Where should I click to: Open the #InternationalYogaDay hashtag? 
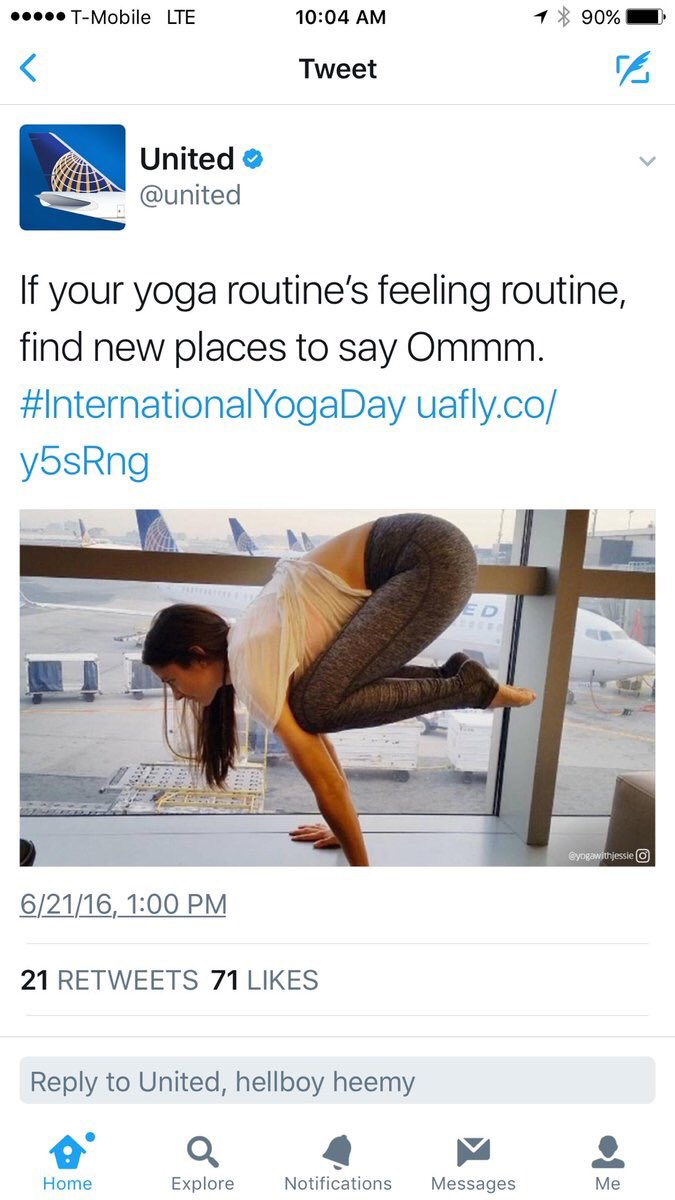[213, 405]
